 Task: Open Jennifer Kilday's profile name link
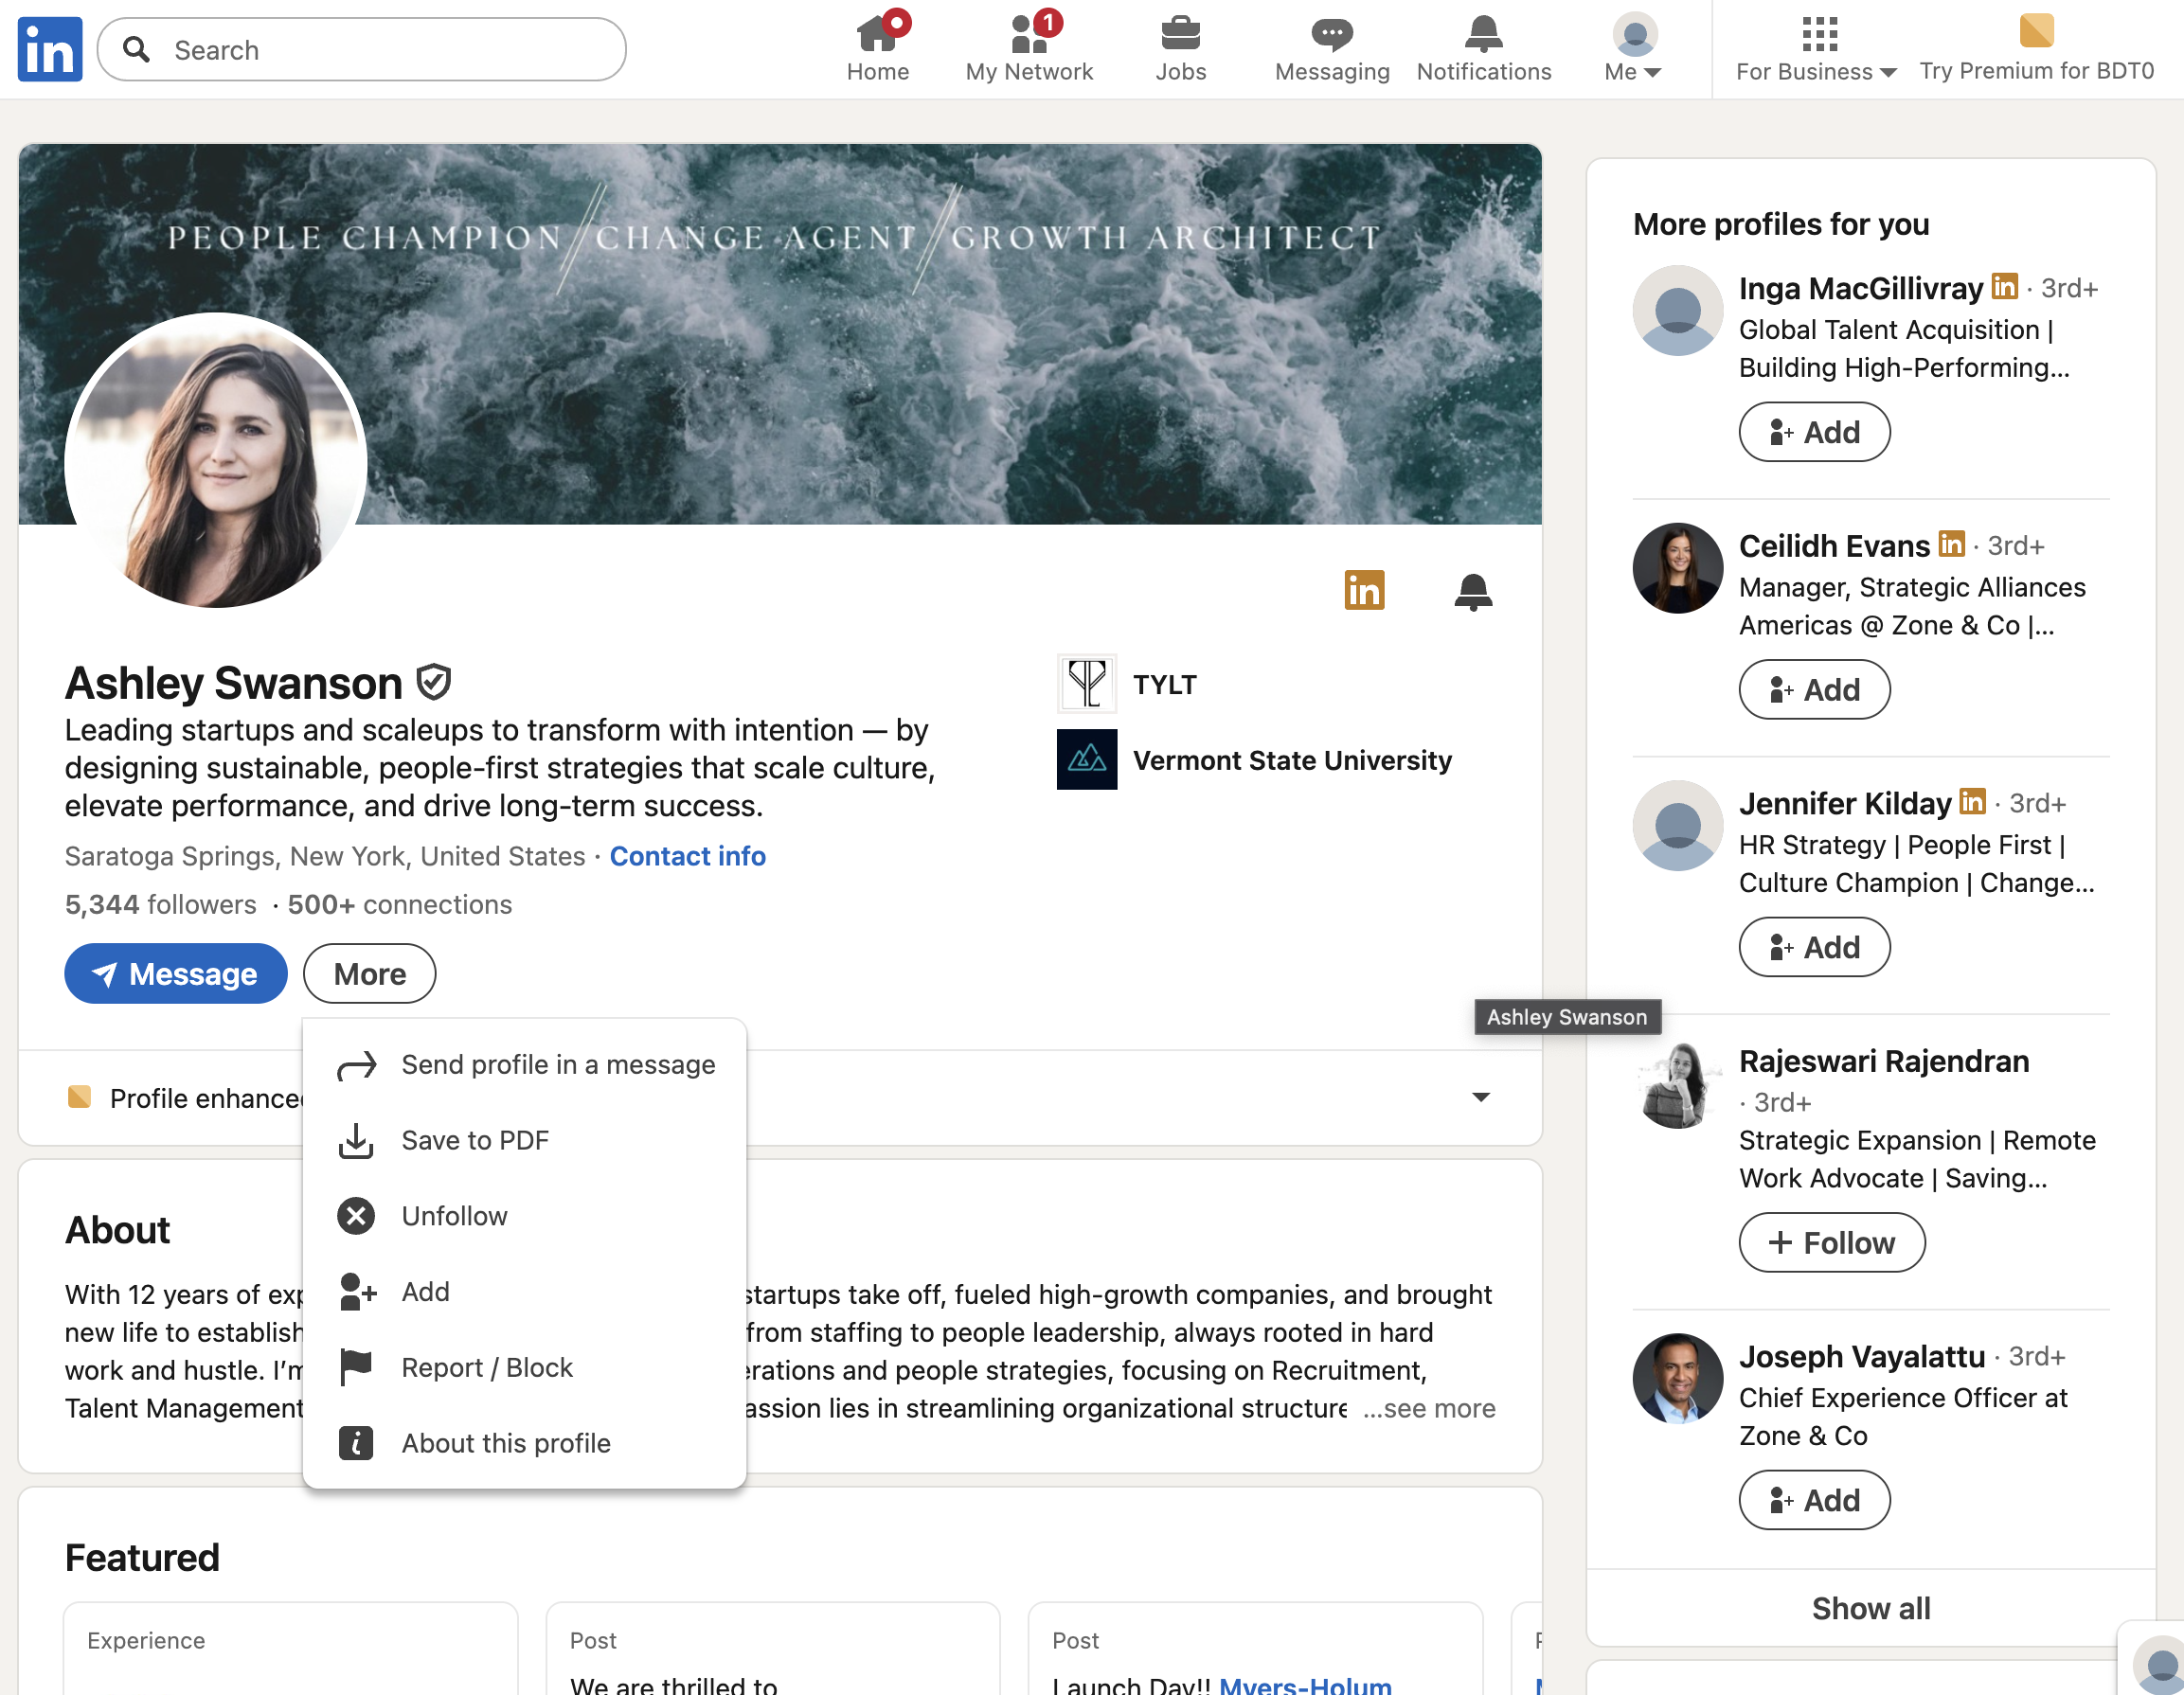(1845, 803)
